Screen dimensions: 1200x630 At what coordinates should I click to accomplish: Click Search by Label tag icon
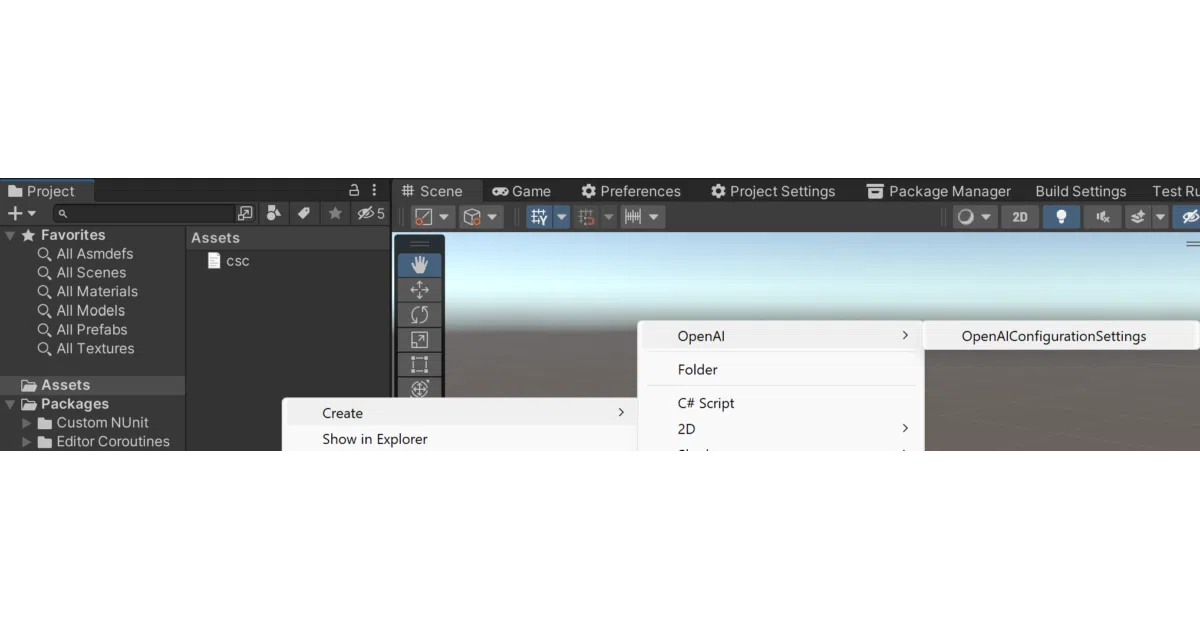[304, 213]
